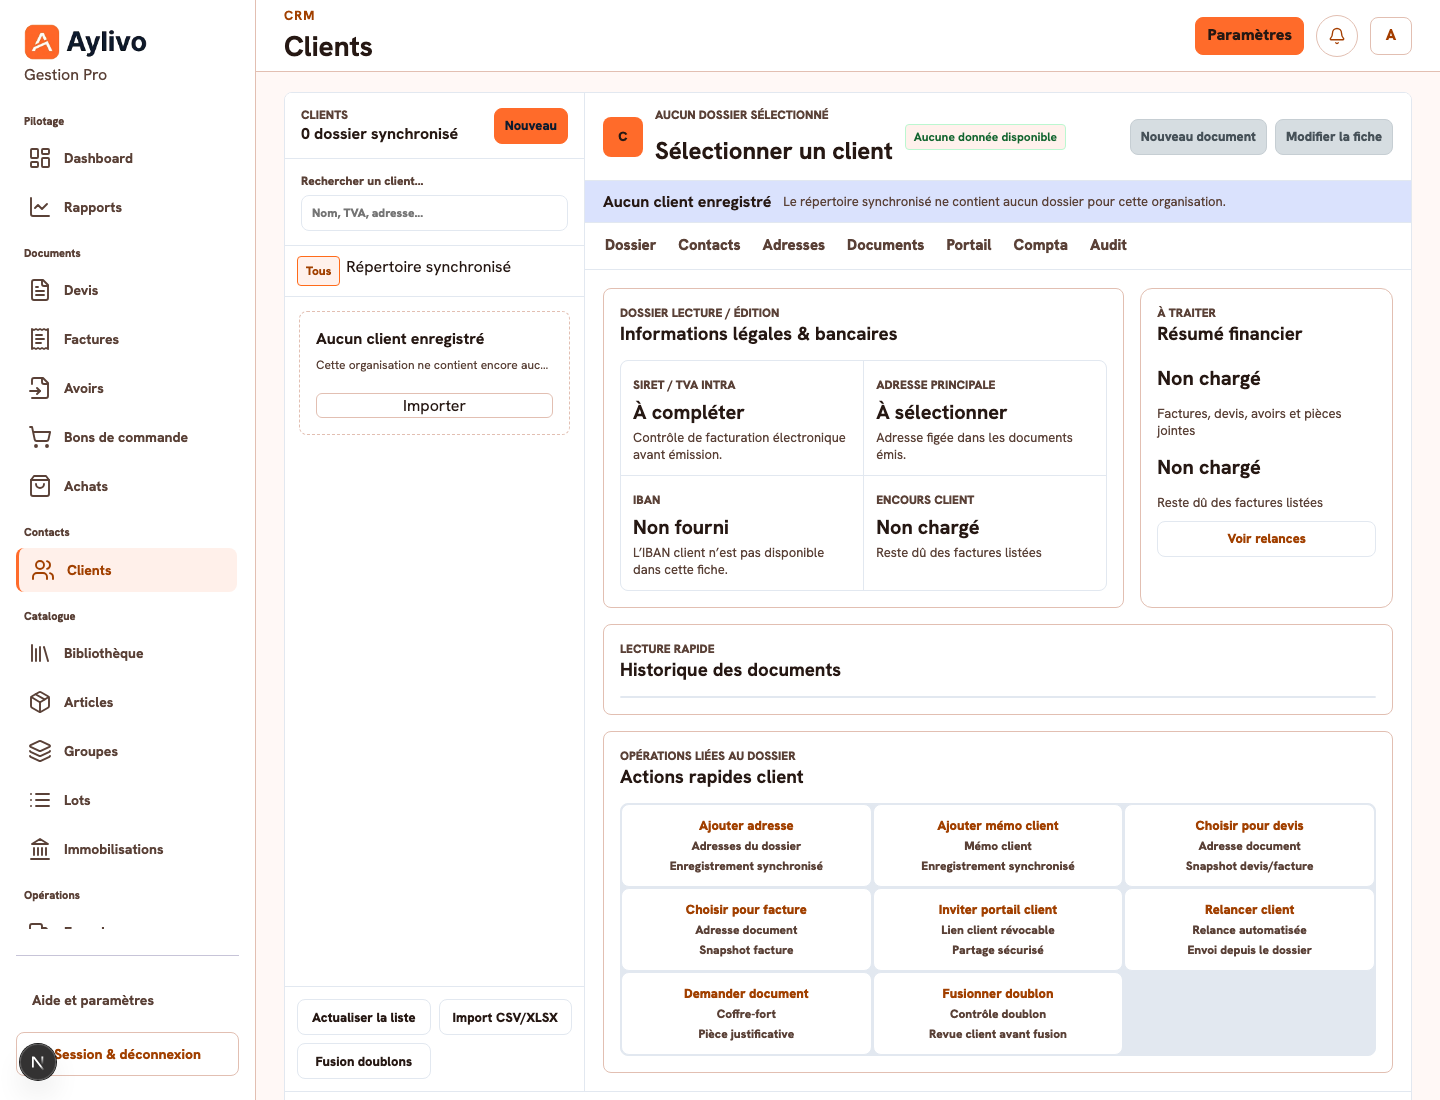Click the ENCOURS CLIENT cell
Image resolution: width=1440 pixels, height=1100 pixels.
point(985,533)
